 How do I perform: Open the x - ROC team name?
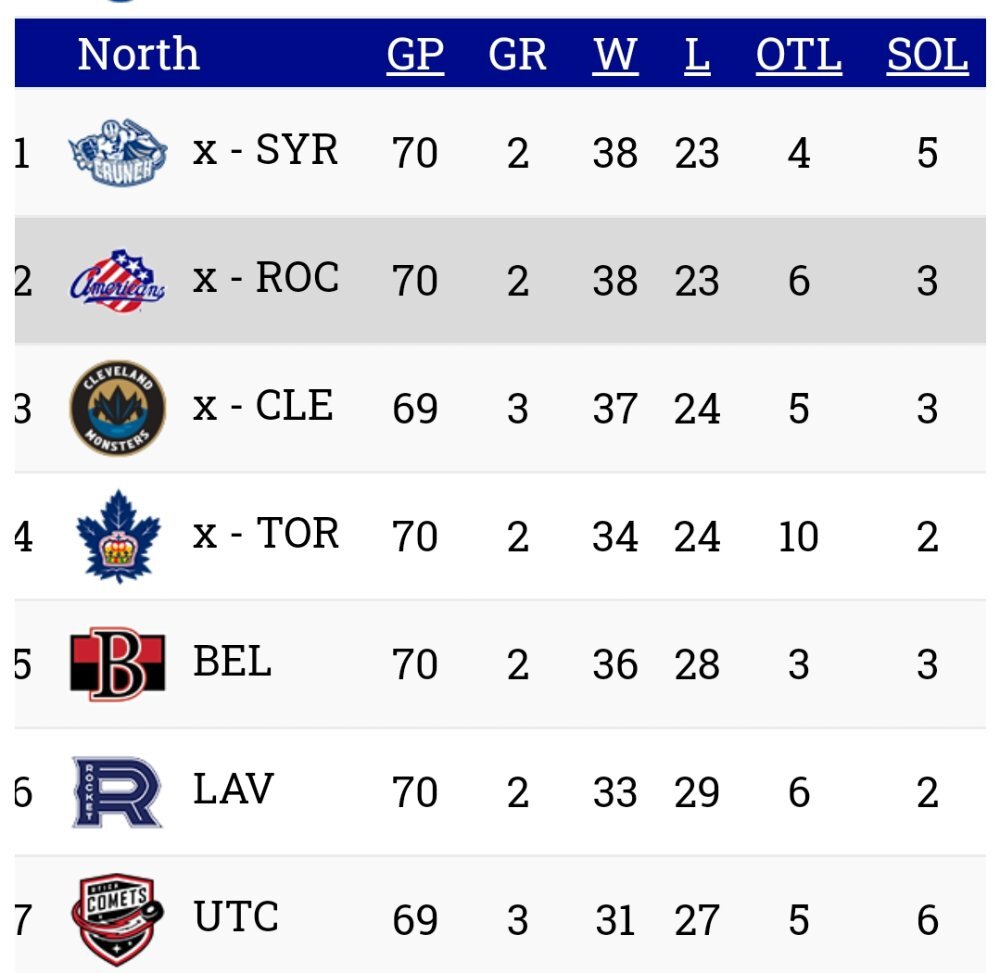click(x=266, y=278)
